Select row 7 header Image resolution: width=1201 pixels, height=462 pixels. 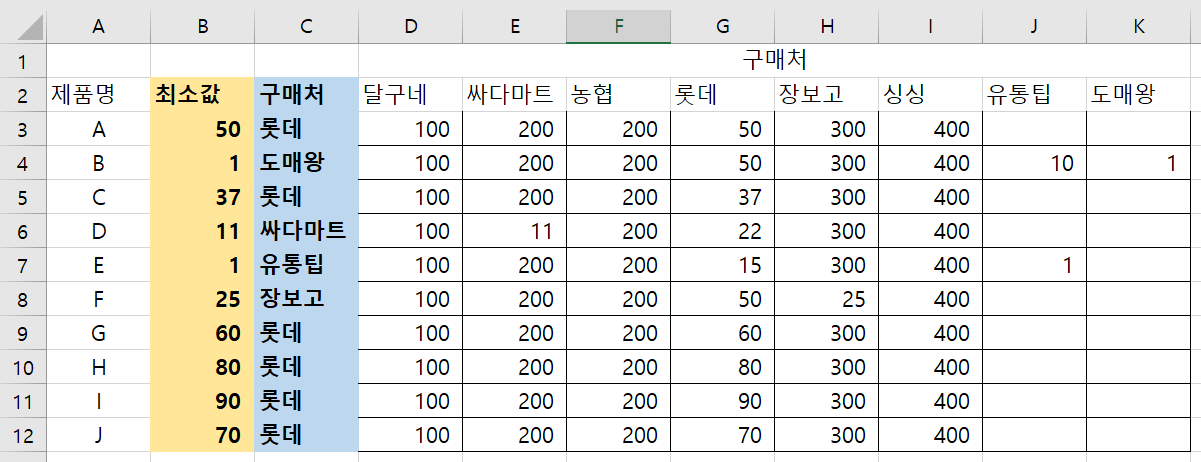coord(23,265)
